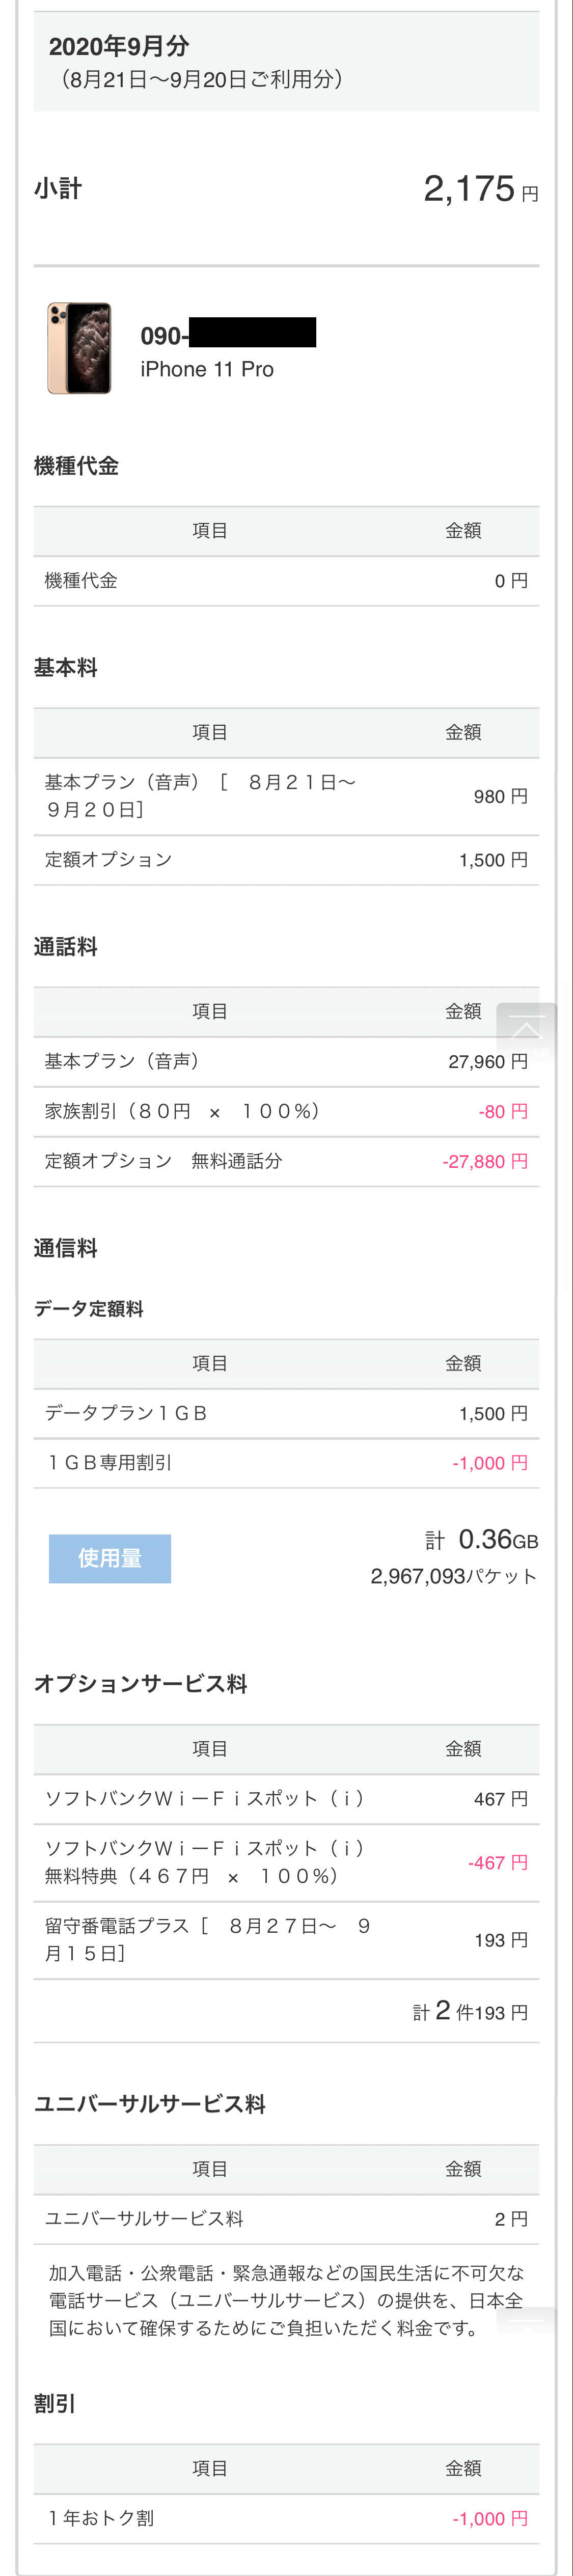Click the Wi-Fi spot 無料特典 -467 円 row
The image size is (573, 2576).
pos(286,1862)
